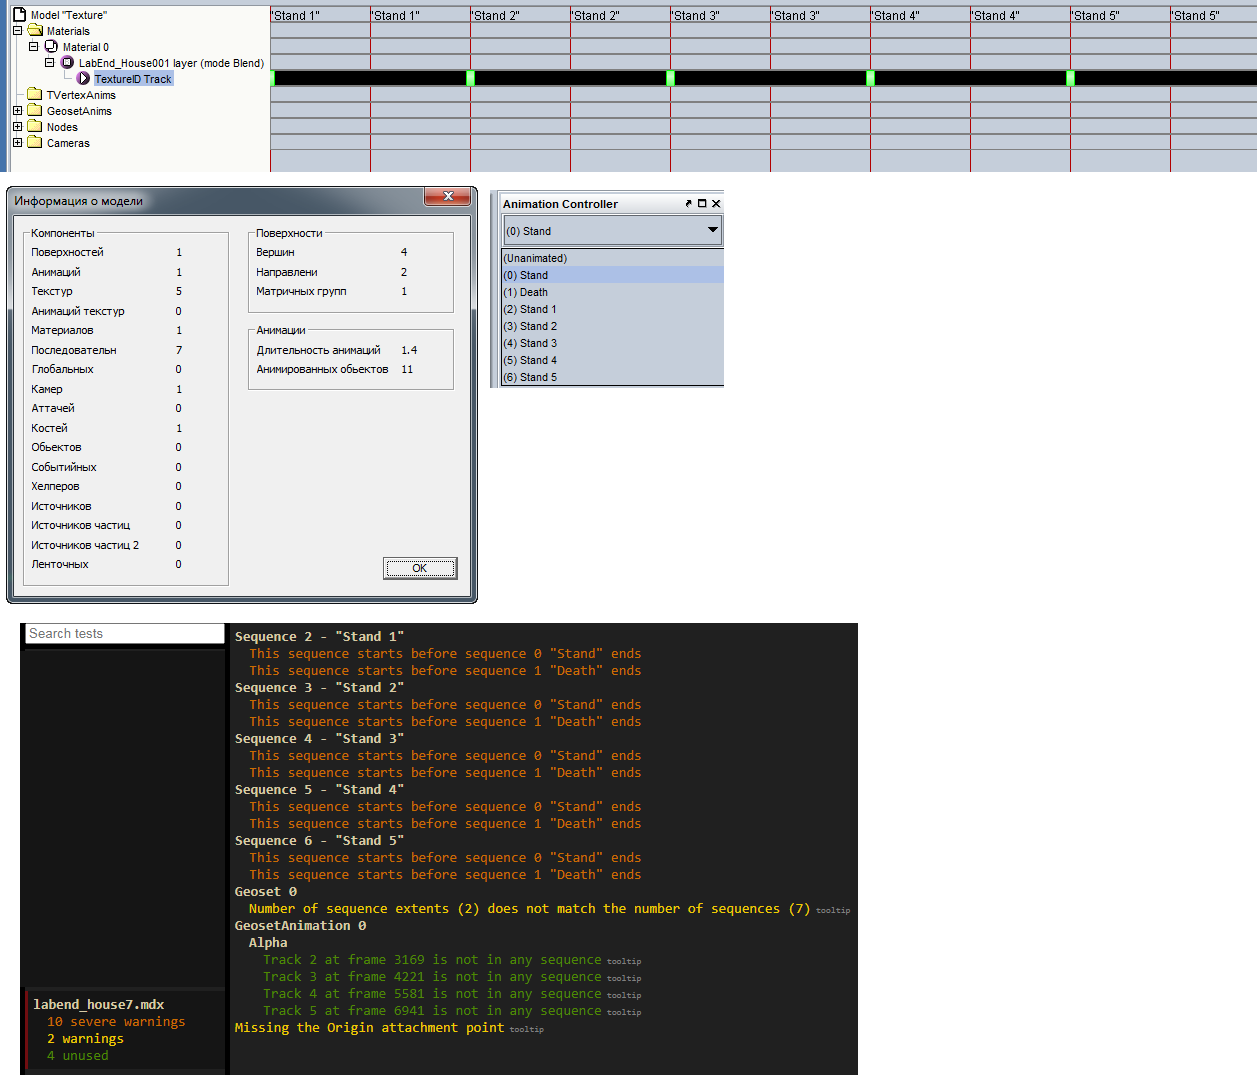Screen dimensions: 1257x1086
Task: Choose (Unanimated) in animation list
Action: coord(612,258)
